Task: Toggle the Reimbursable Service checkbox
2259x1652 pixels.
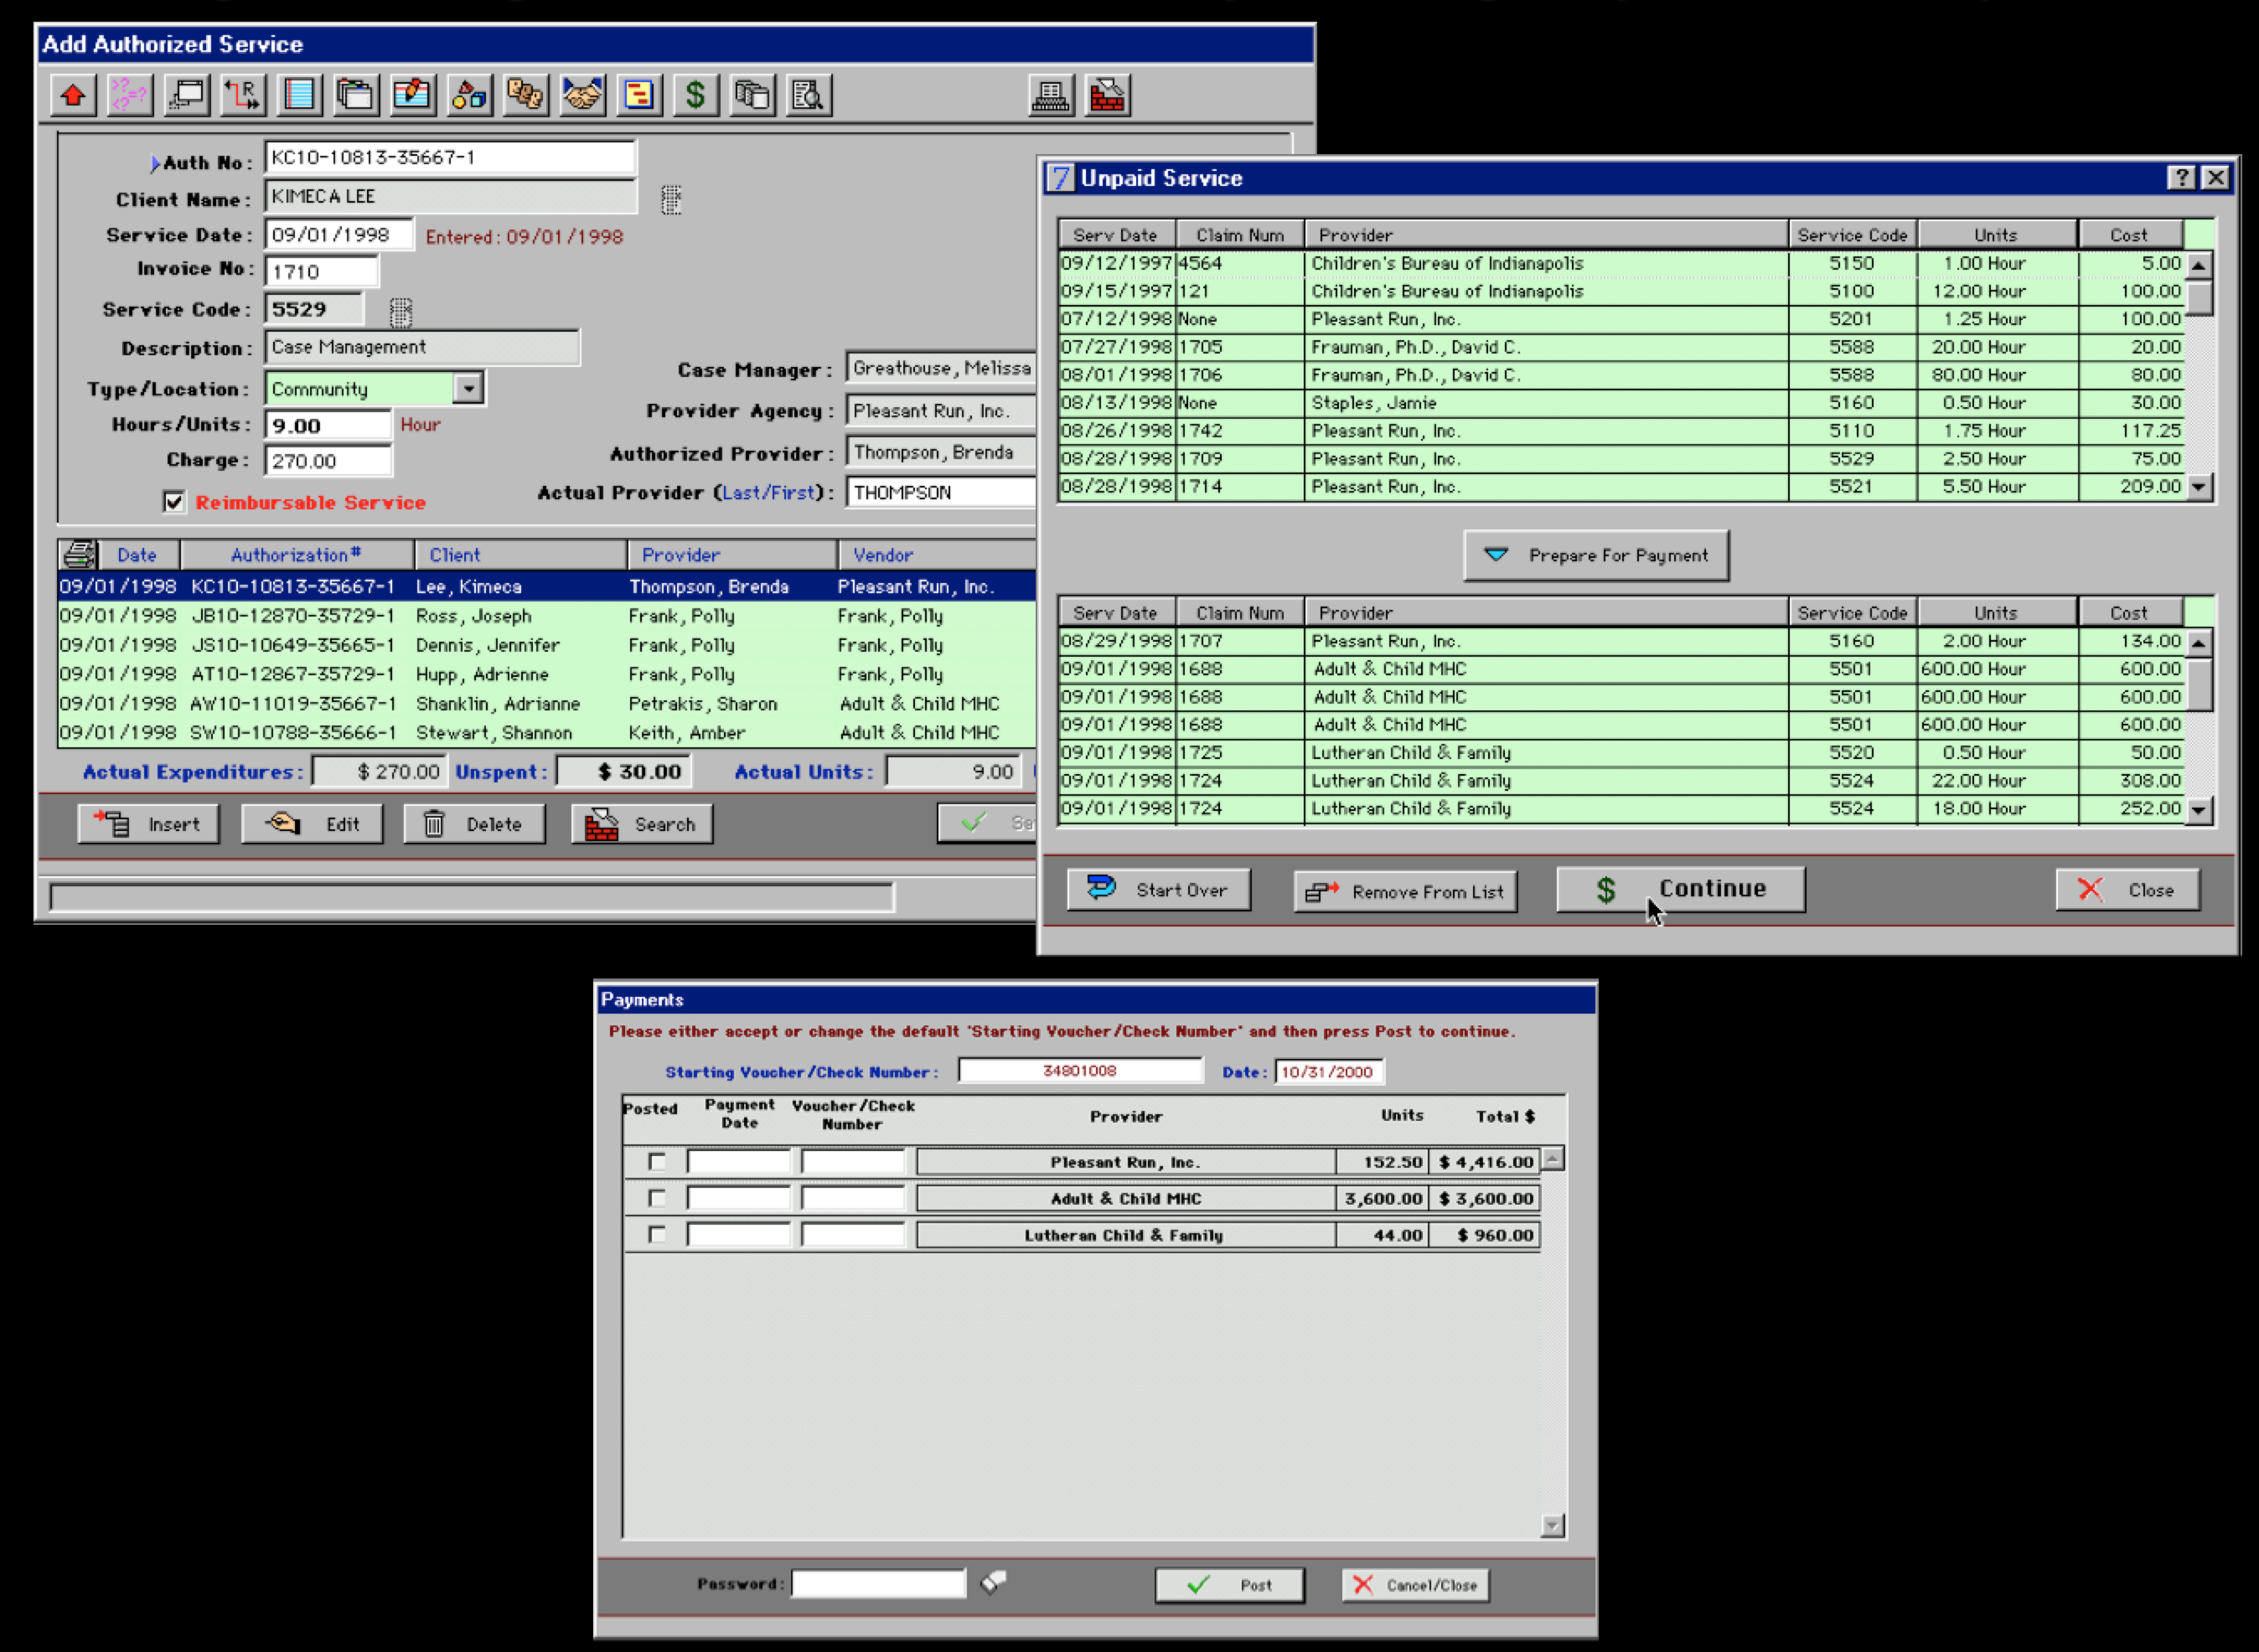Action: pos(174,502)
